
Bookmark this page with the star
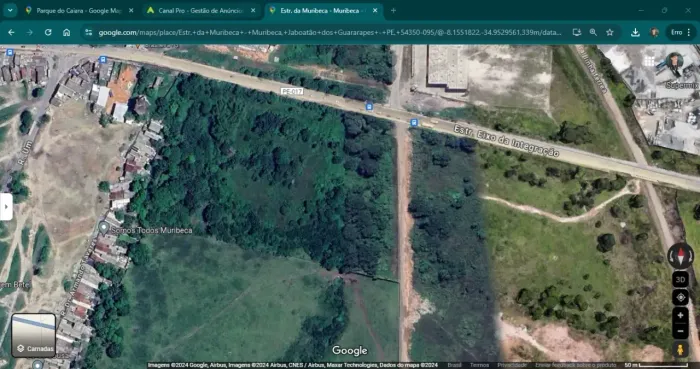coord(609,32)
